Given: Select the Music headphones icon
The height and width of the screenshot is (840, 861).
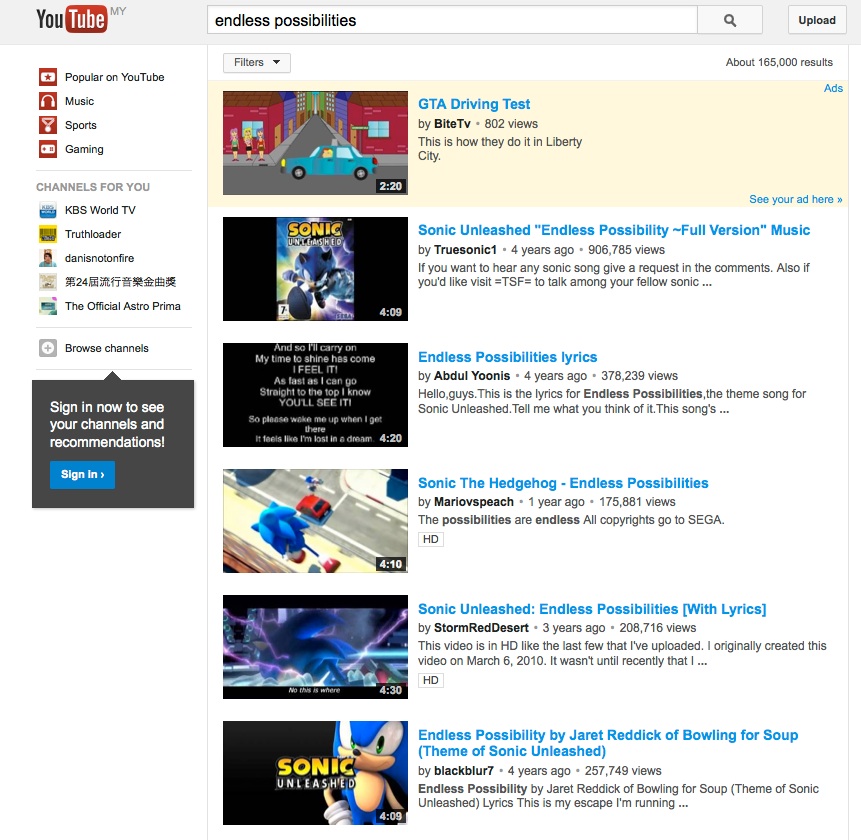Looking at the screenshot, I should (47, 101).
